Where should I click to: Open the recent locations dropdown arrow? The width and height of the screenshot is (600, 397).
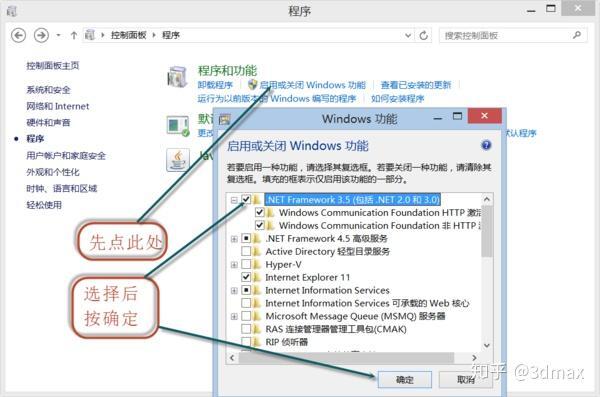[x=58, y=35]
